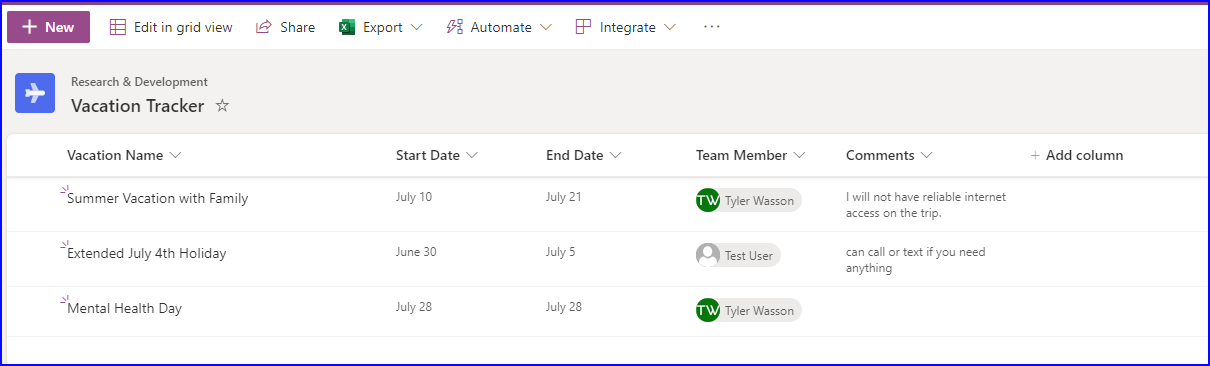Click the Integrate icon
This screenshot has height=366, width=1210.
[583, 27]
